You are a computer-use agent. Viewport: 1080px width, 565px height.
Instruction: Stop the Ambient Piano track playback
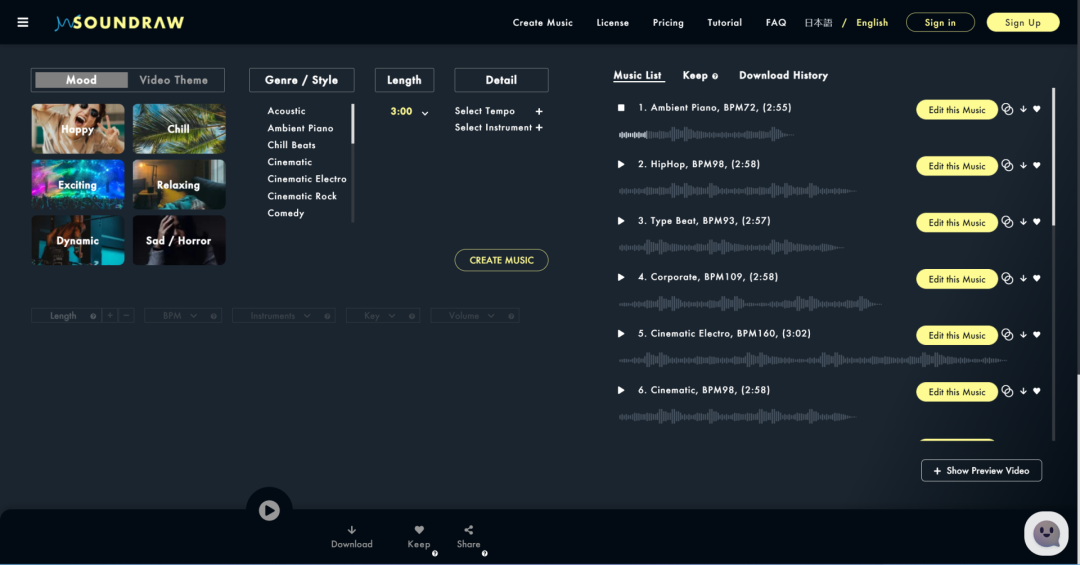(x=621, y=107)
